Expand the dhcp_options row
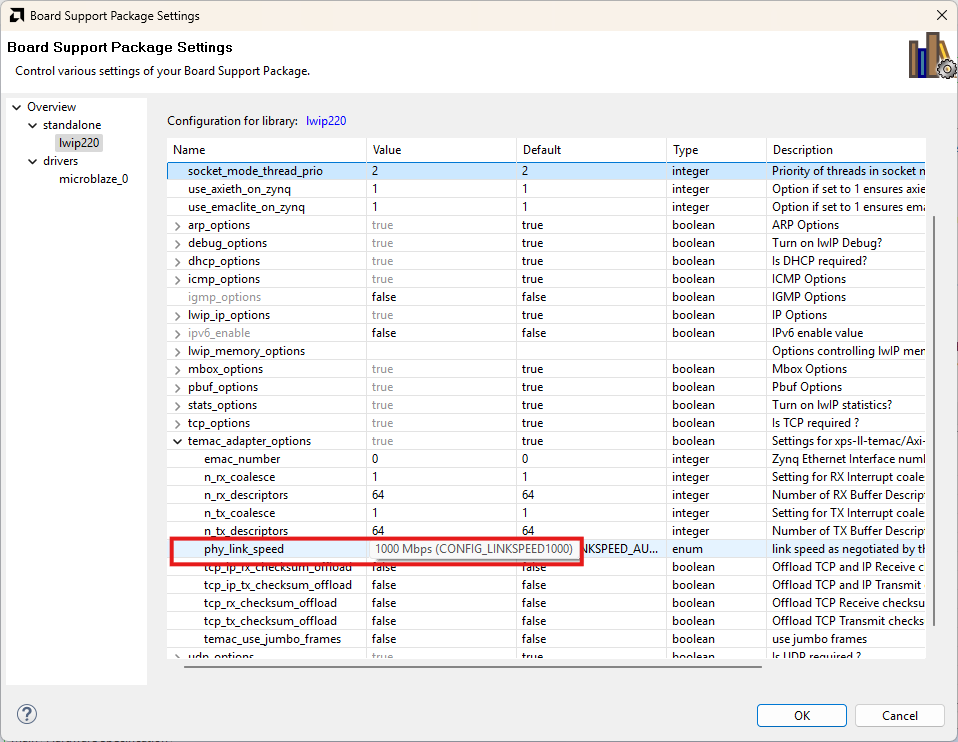Screen dimensions: 958x742 tap(178, 261)
